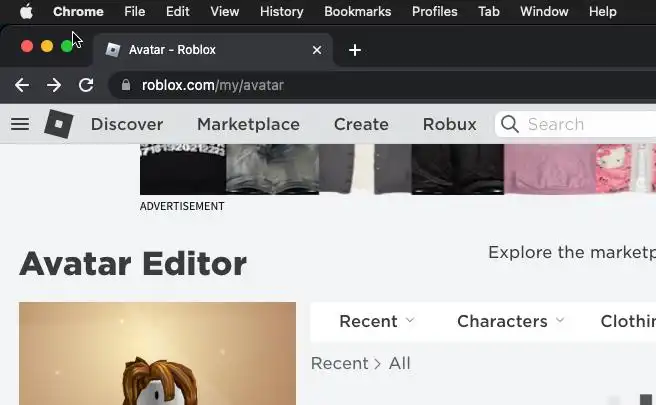Open the View menu
This screenshot has height=405, width=656.
pyautogui.click(x=225, y=12)
